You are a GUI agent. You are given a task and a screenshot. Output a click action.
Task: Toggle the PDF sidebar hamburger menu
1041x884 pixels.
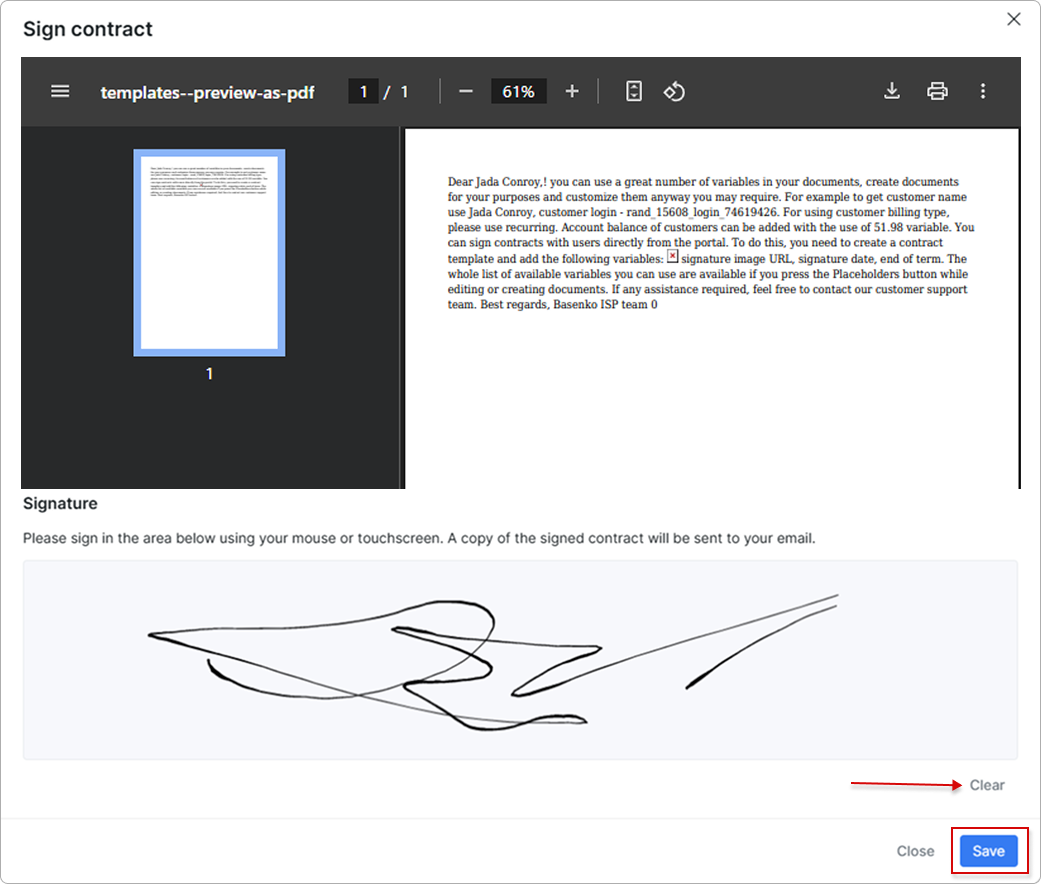pyautogui.click(x=60, y=92)
